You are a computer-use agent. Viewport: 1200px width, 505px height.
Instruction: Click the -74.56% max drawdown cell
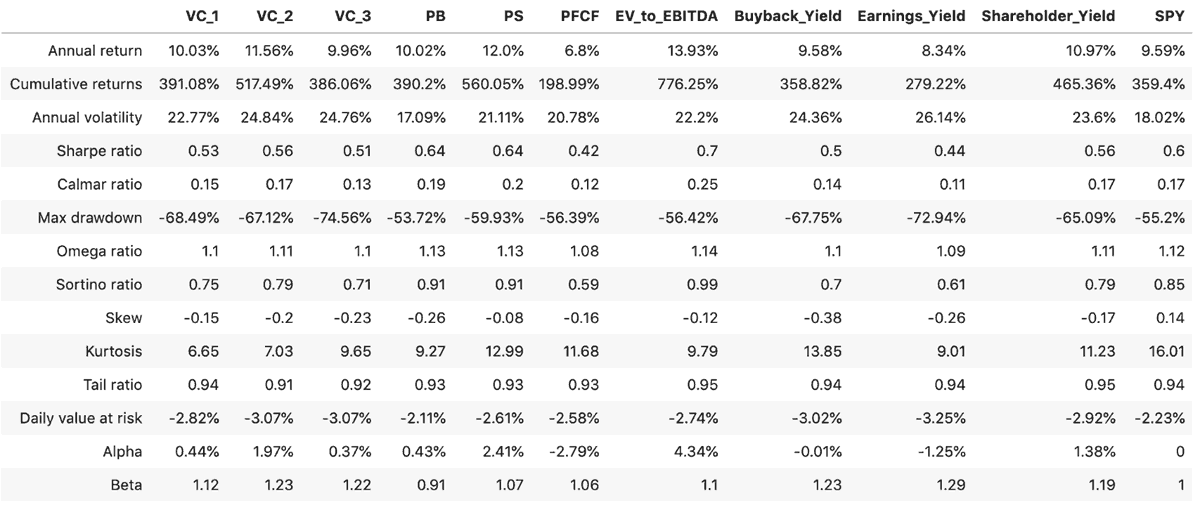[342, 218]
